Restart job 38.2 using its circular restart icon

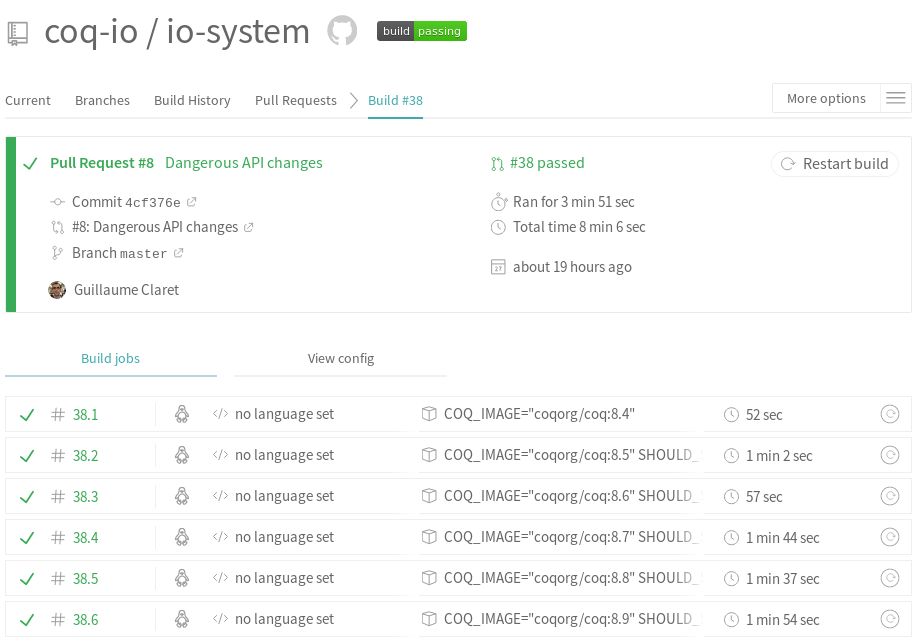[890, 456]
